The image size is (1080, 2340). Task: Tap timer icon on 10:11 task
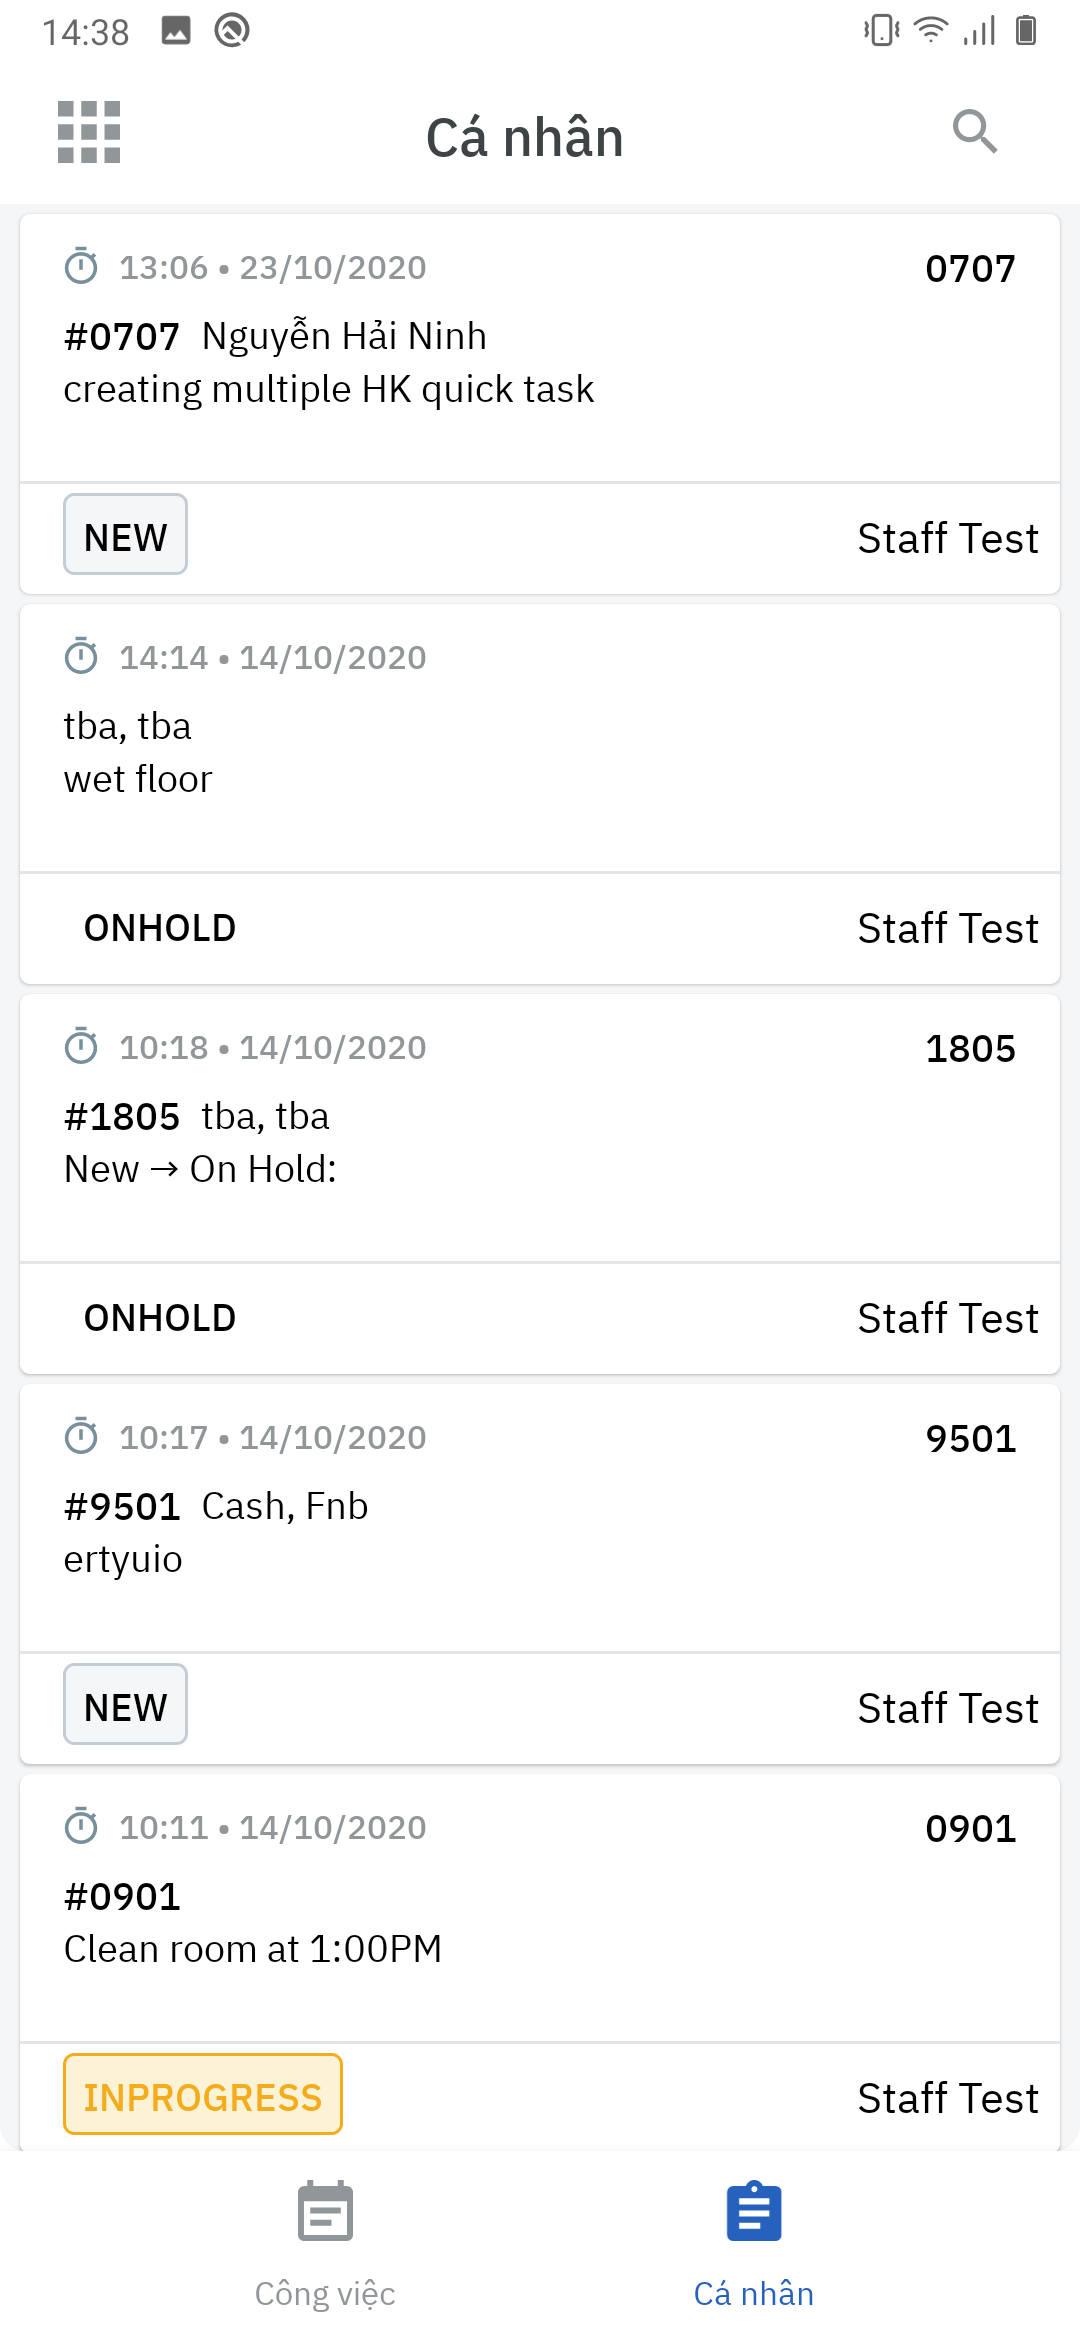81,1827
